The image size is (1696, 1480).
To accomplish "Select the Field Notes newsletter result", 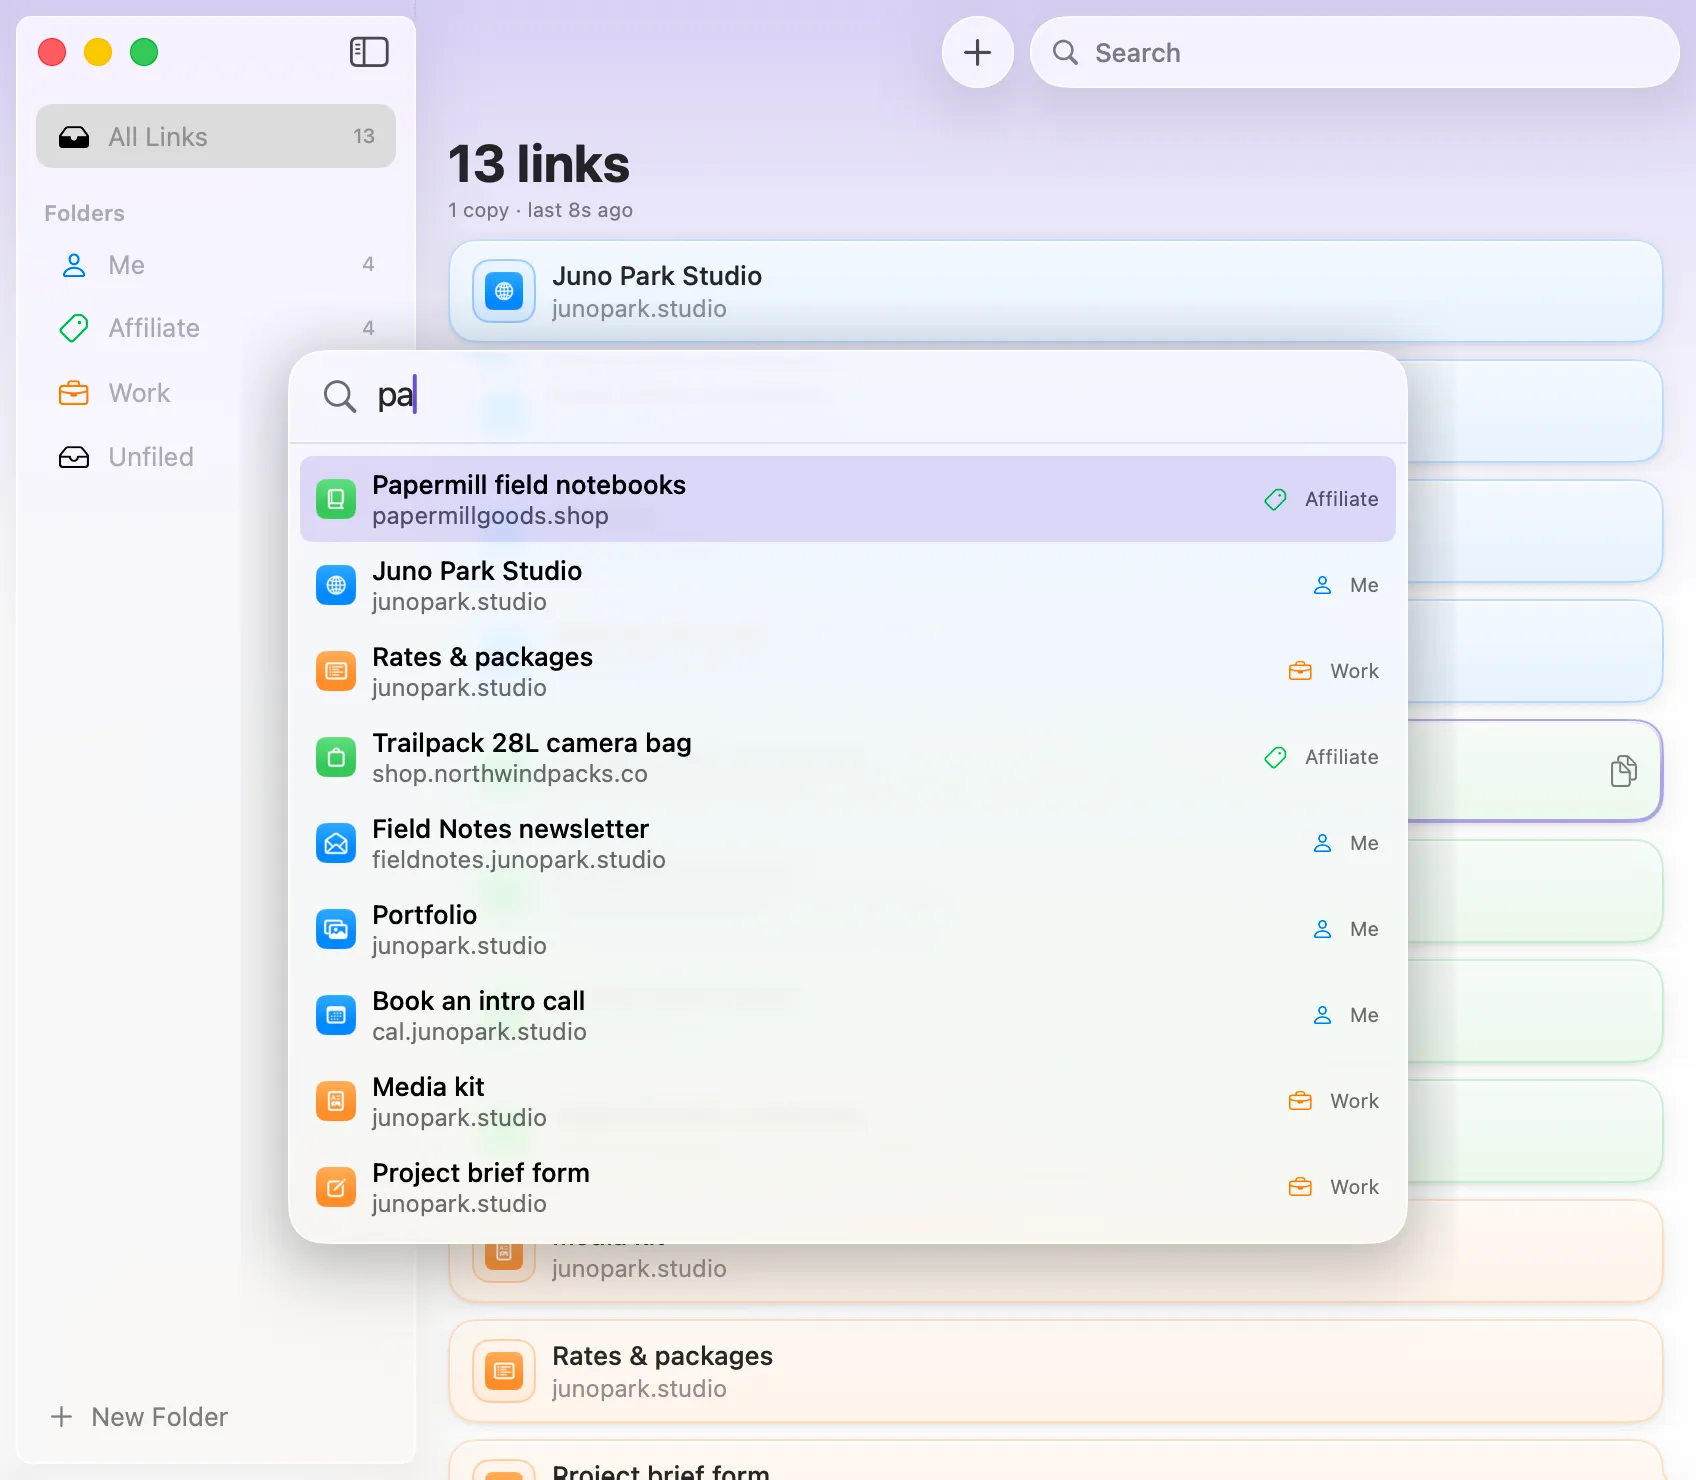I will pyautogui.click(x=848, y=843).
